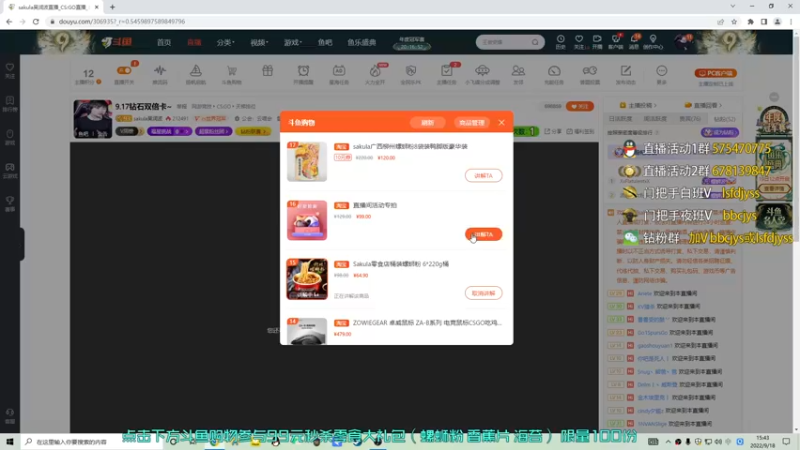Click 讲解TA for sakula 螺蛳粉 item 17
This screenshot has width=800, height=450.
tap(483, 176)
